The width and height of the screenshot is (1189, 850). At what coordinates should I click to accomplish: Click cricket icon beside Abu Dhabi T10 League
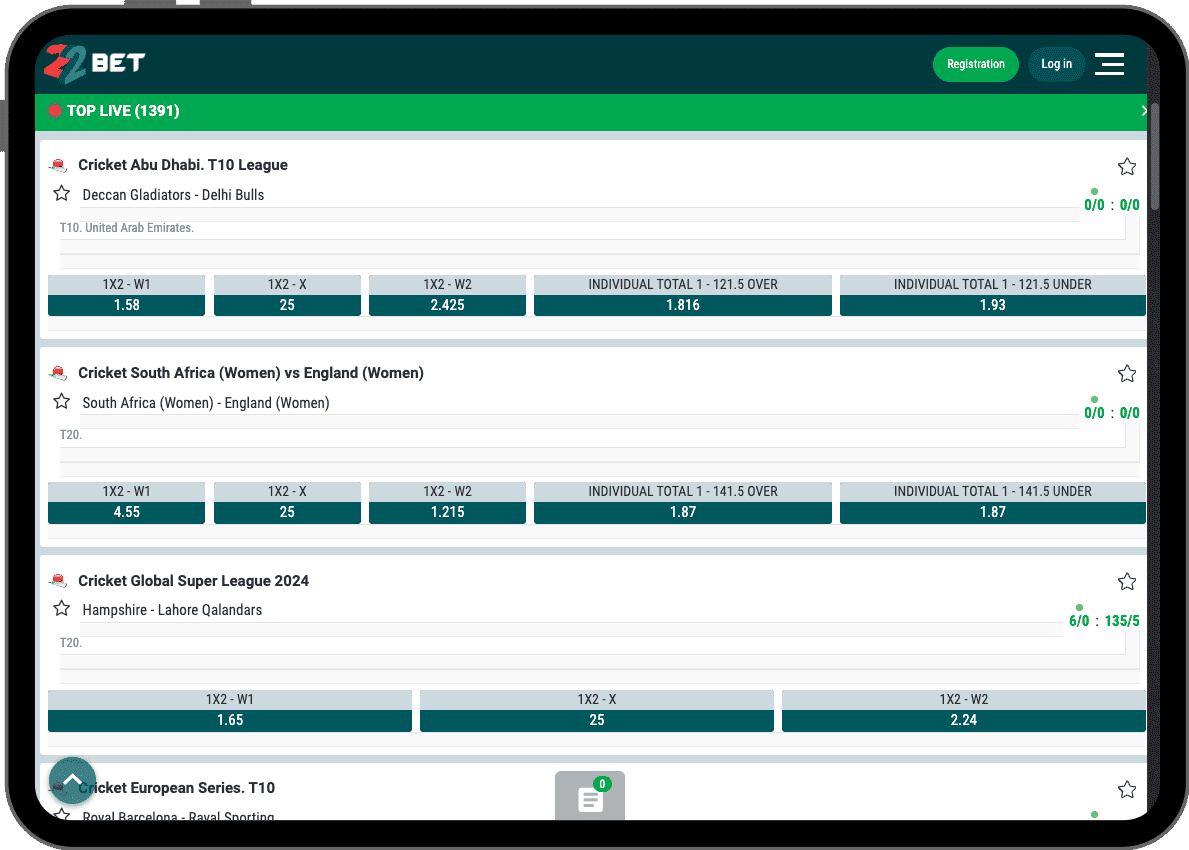(58, 166)
